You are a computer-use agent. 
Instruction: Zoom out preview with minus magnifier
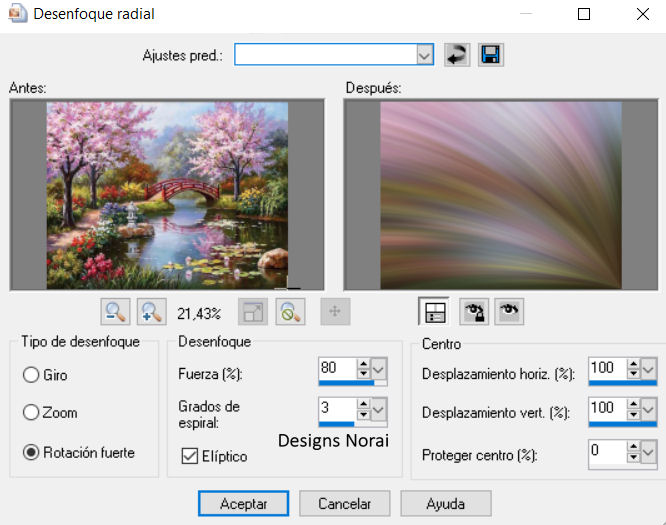click(x=115, y=312)
